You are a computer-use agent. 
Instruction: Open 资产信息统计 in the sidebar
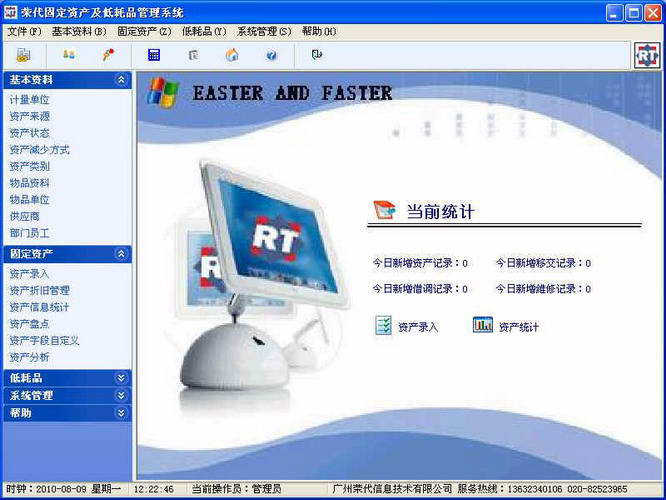pos(40,307)
